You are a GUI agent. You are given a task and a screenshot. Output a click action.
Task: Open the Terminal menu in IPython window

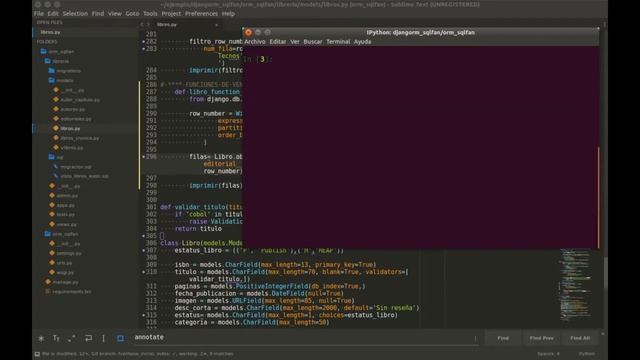coord(338,42)
